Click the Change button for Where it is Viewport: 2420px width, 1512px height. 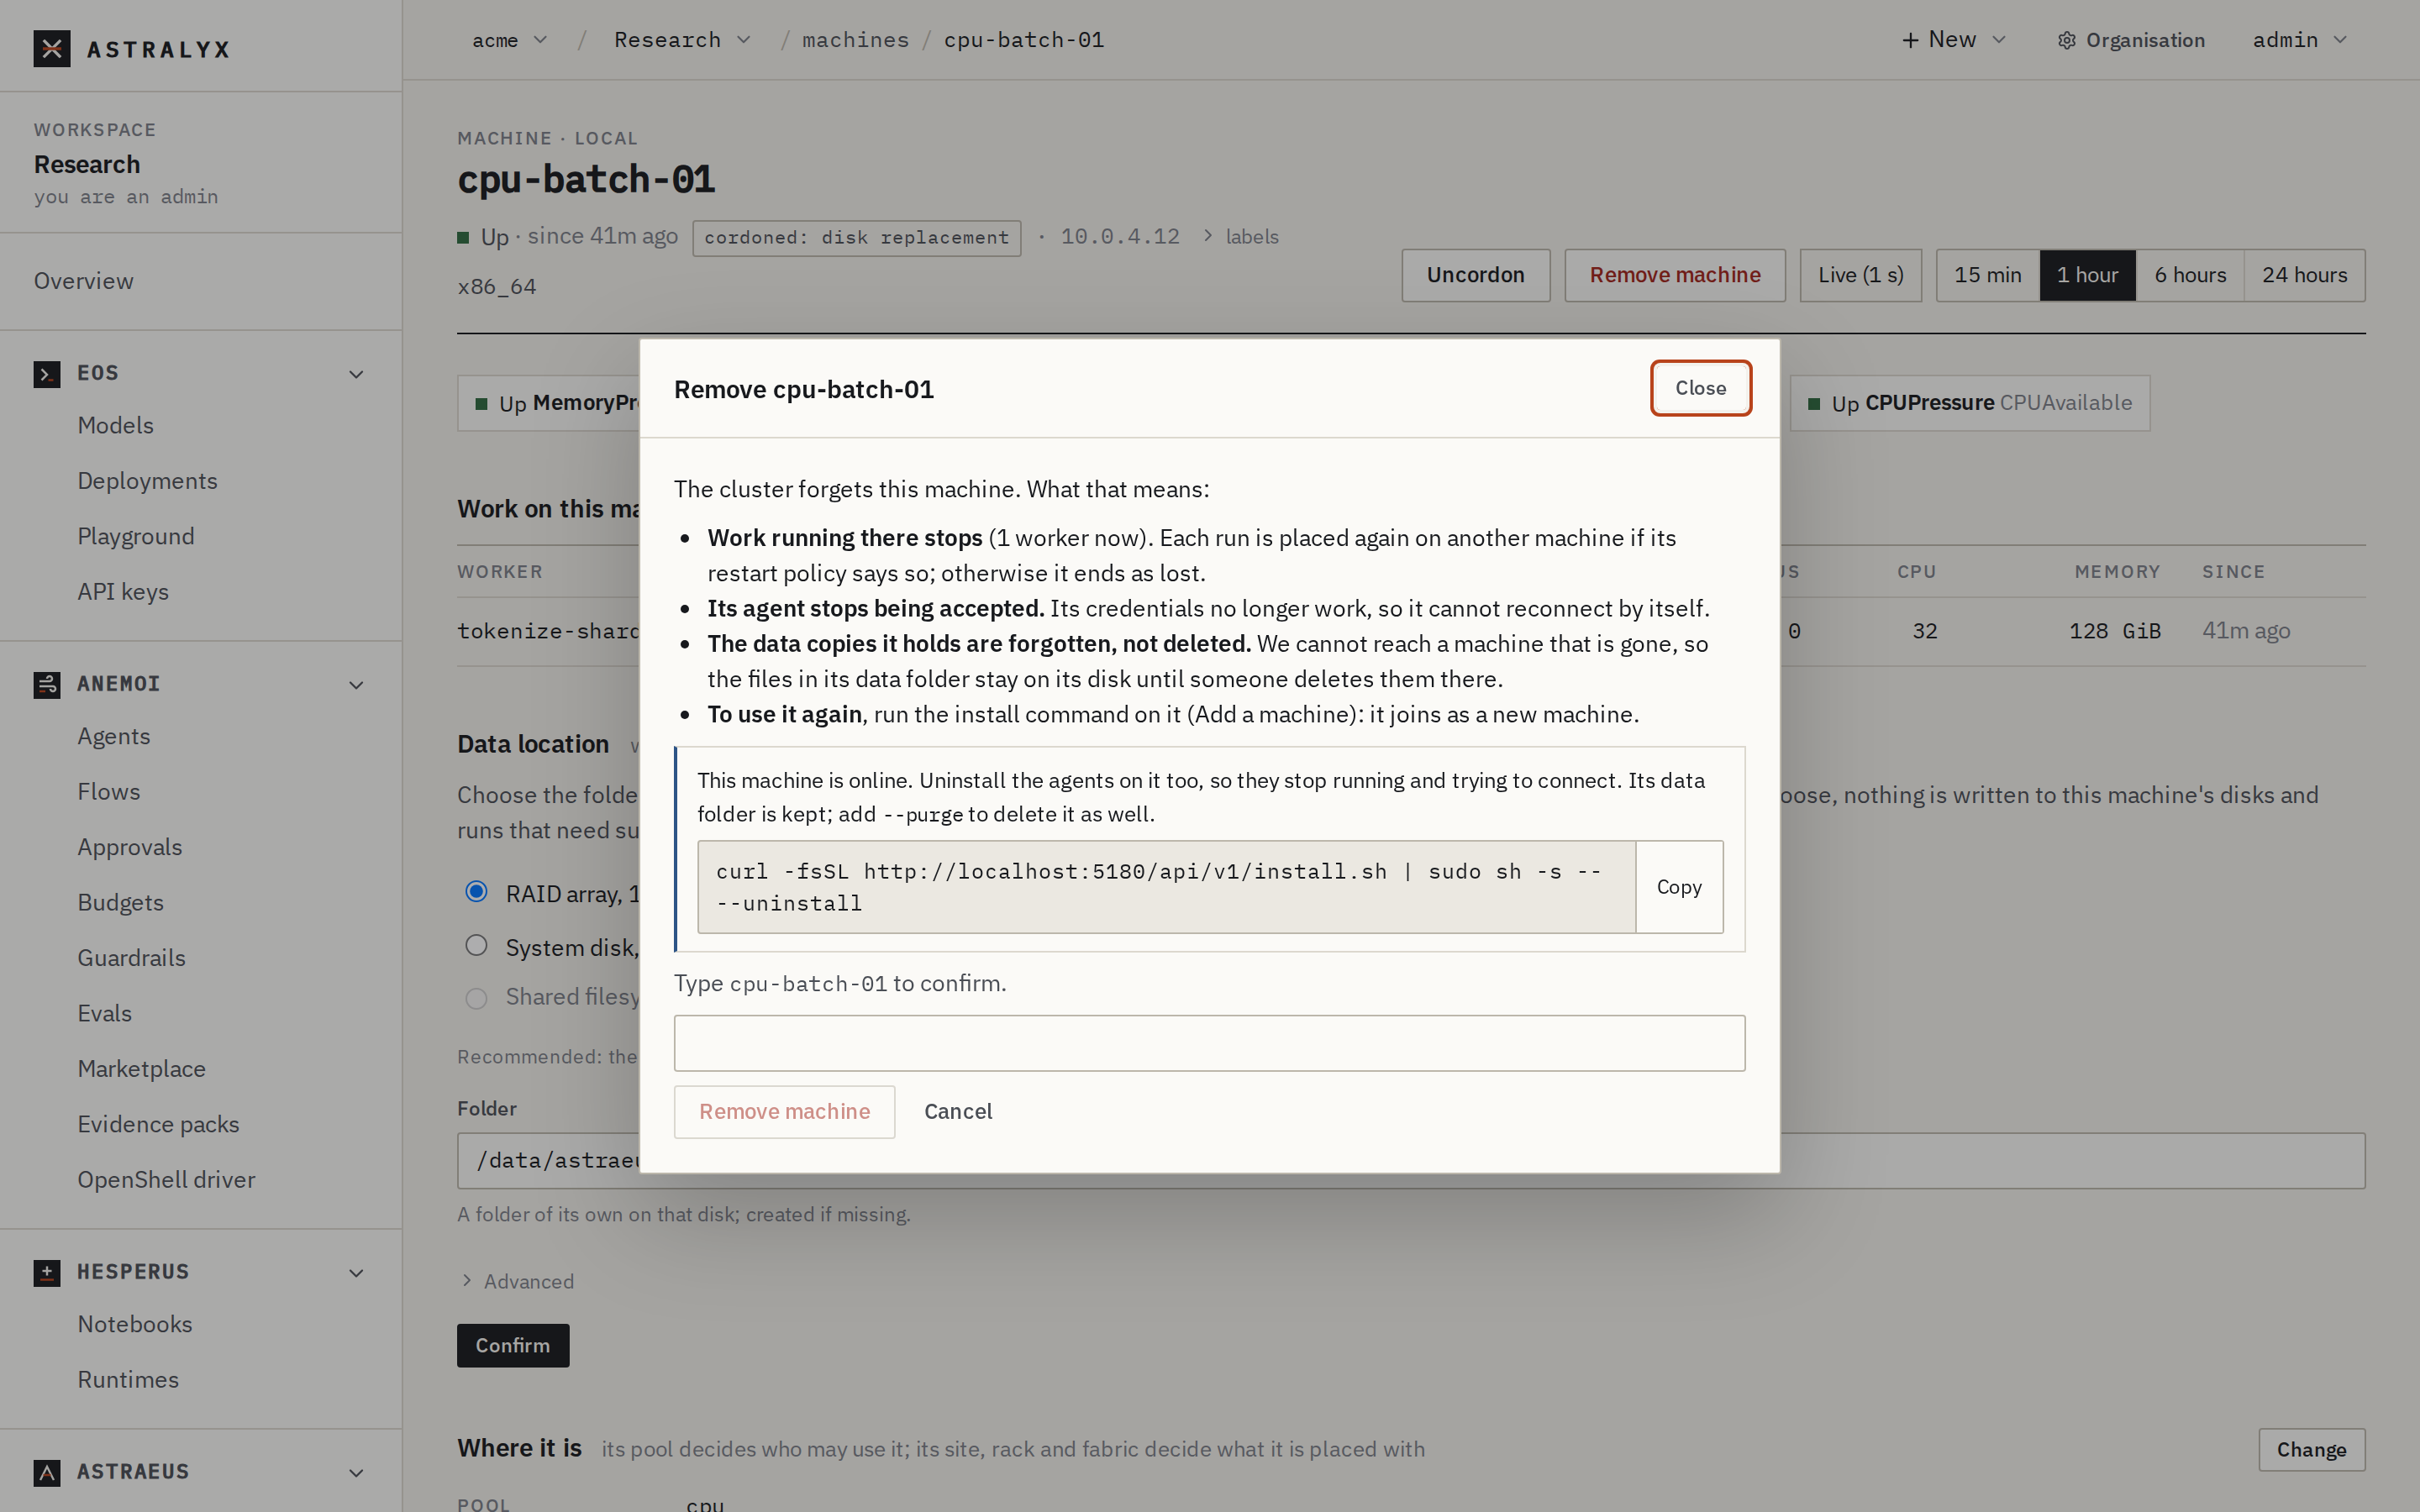(x=2311, y=1449)
